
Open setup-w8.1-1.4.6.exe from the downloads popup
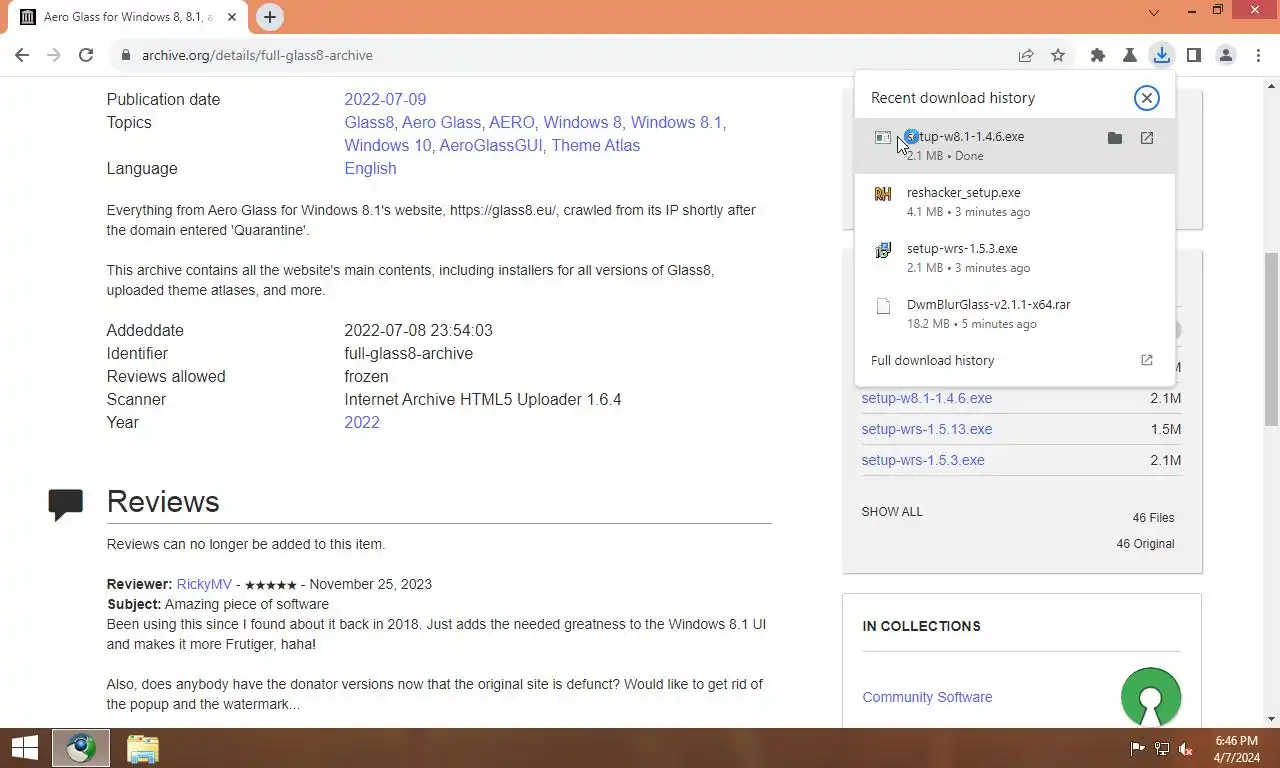point(1147,138)
